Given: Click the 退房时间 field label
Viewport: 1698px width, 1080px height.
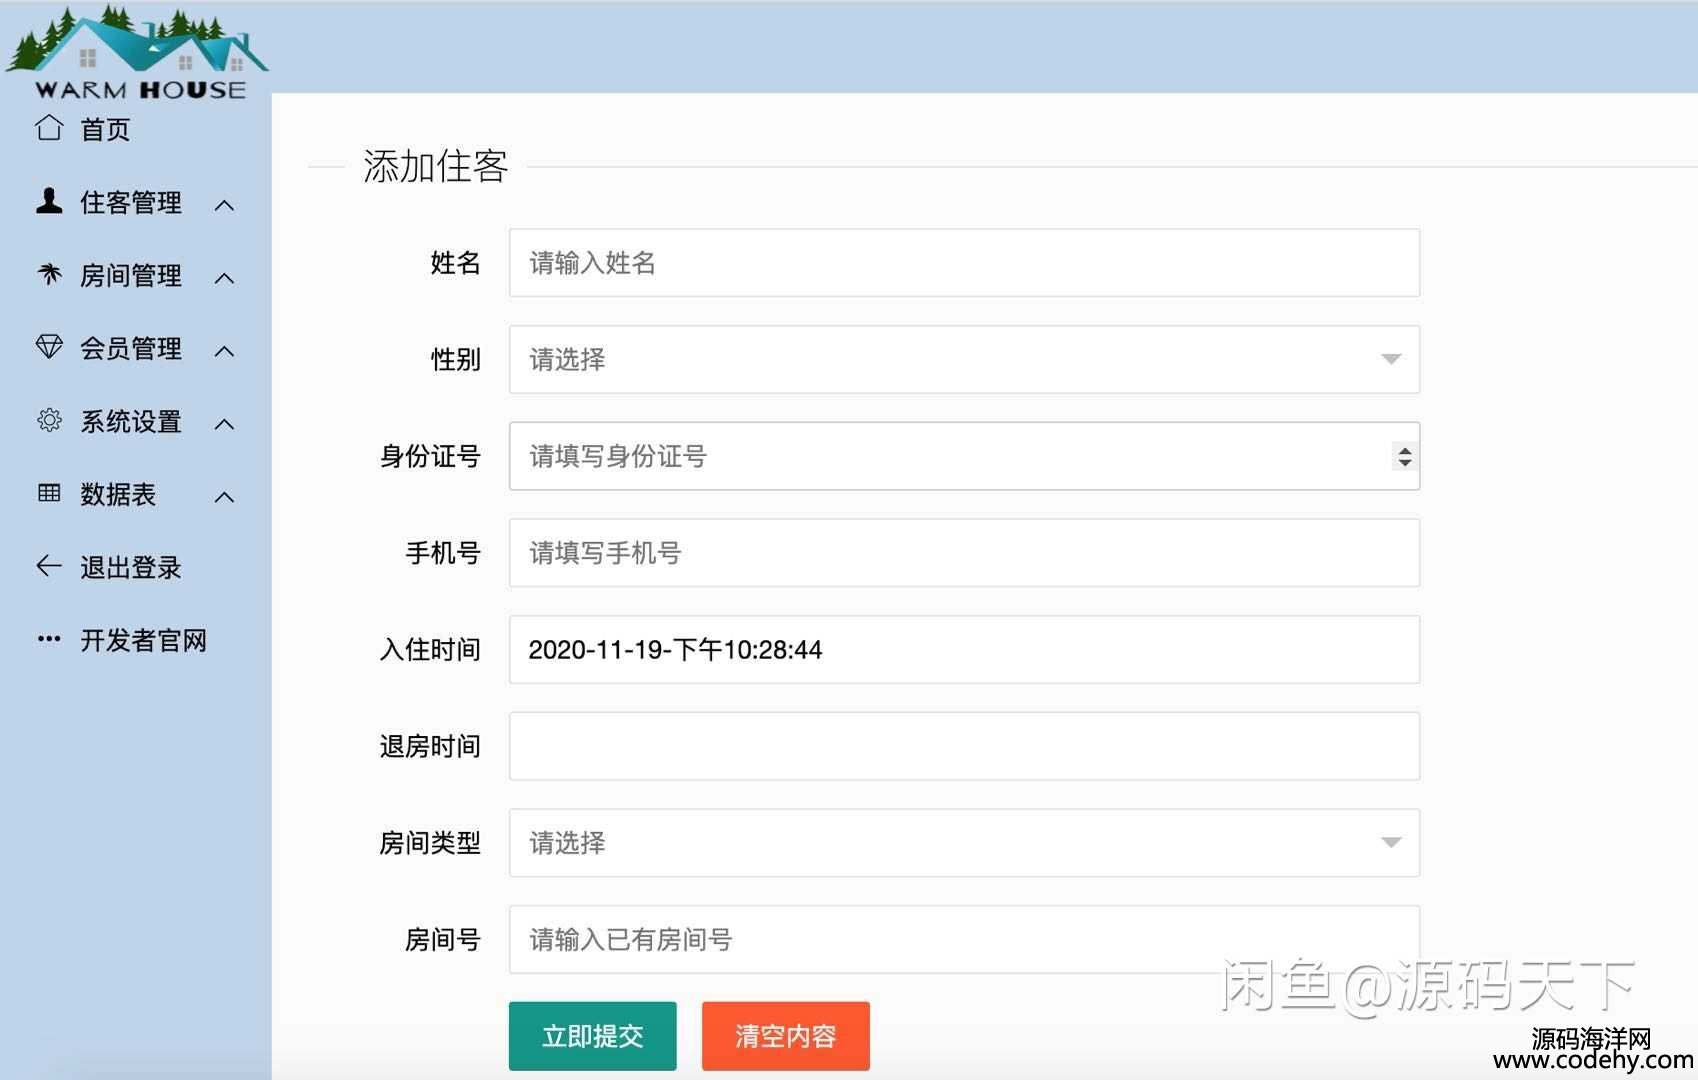Looking at the screenshot, I should click(430, 746).
